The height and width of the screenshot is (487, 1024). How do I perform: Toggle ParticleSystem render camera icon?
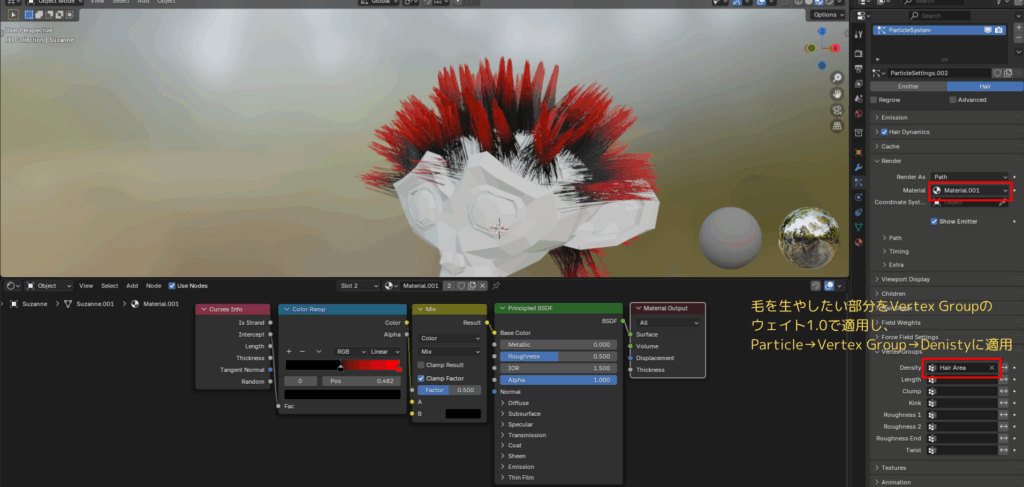pyautogui.click(x=999, y=30)
